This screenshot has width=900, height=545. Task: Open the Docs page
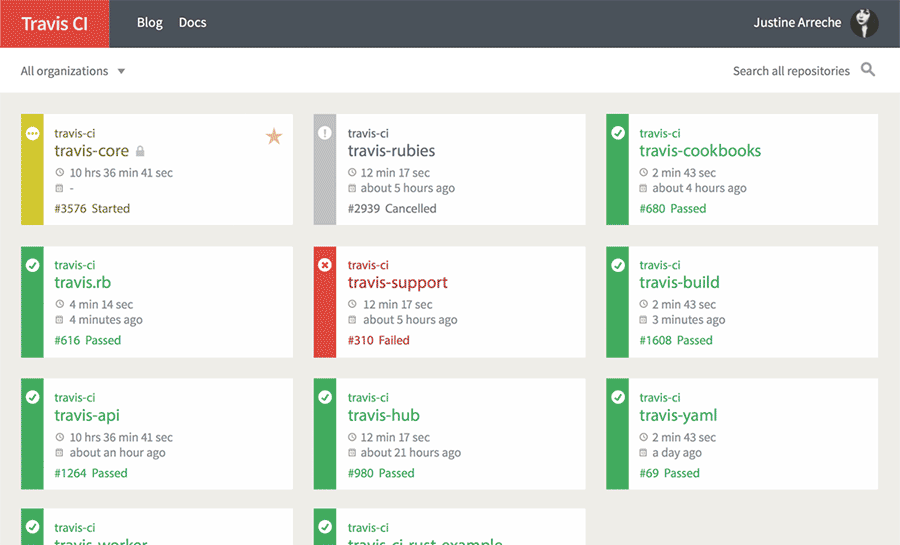(x=192, y=23)
